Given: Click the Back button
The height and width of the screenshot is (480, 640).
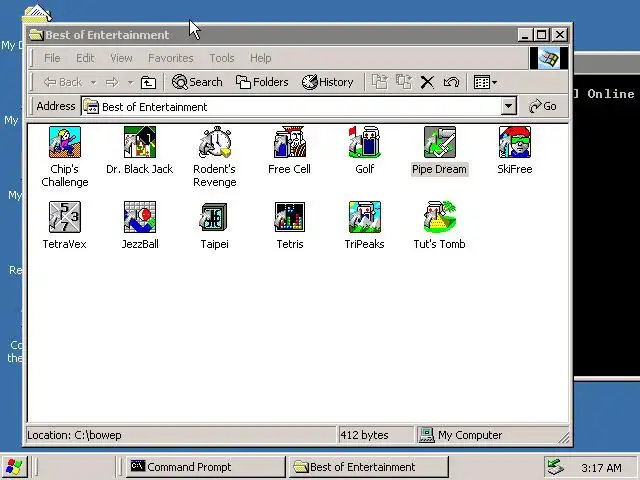Looking at the screenshot, I should point(63,82).
